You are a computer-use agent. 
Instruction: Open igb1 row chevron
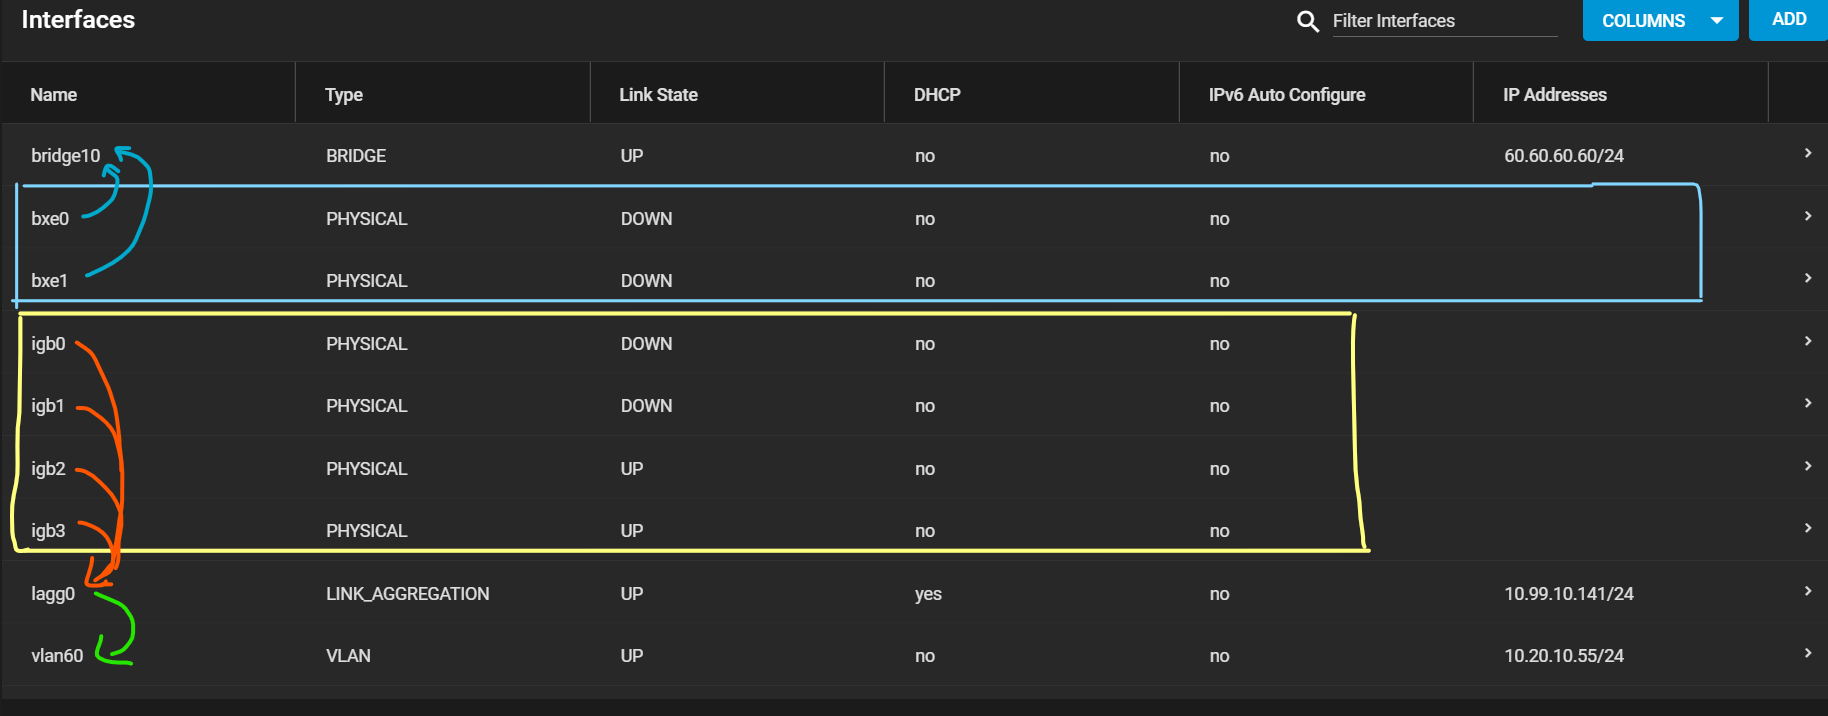1808,403
